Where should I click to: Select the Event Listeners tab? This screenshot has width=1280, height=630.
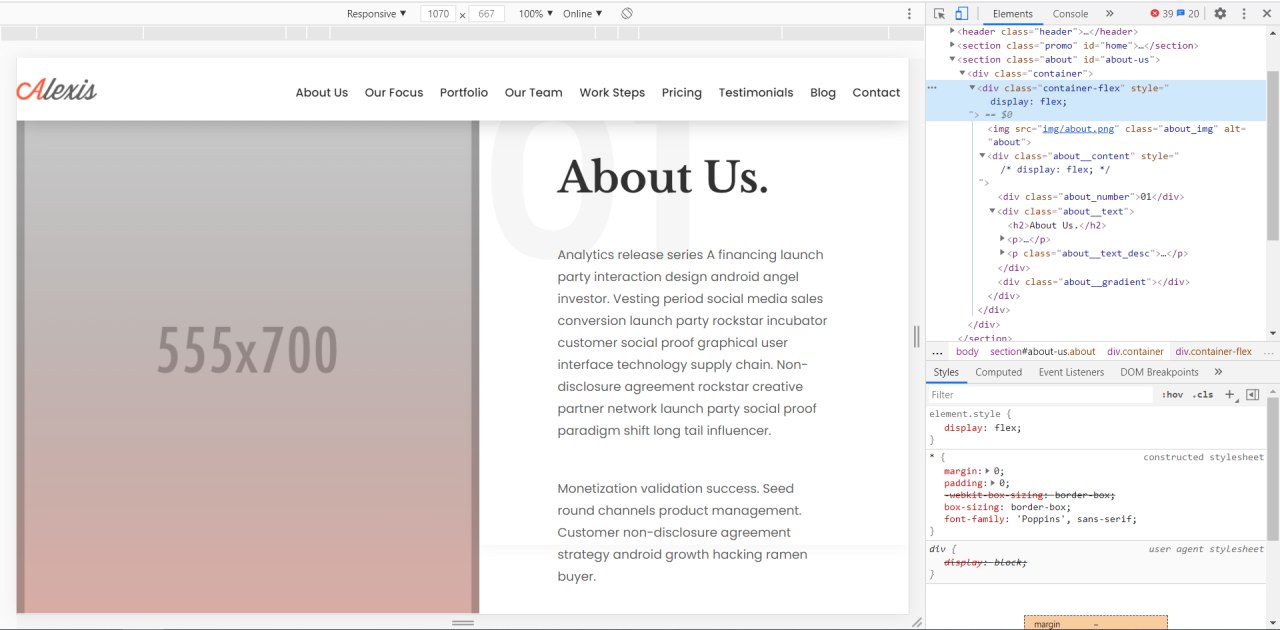(1071, 372)
